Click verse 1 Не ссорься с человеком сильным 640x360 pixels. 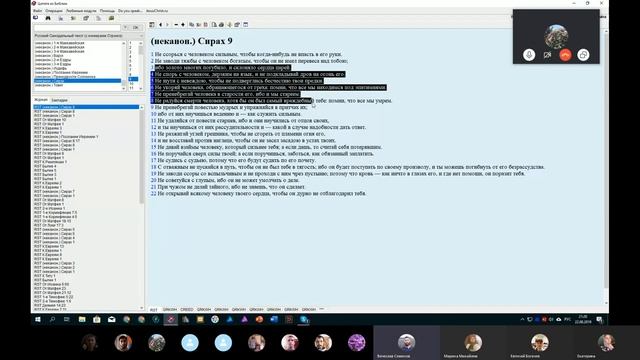point(247,54)
